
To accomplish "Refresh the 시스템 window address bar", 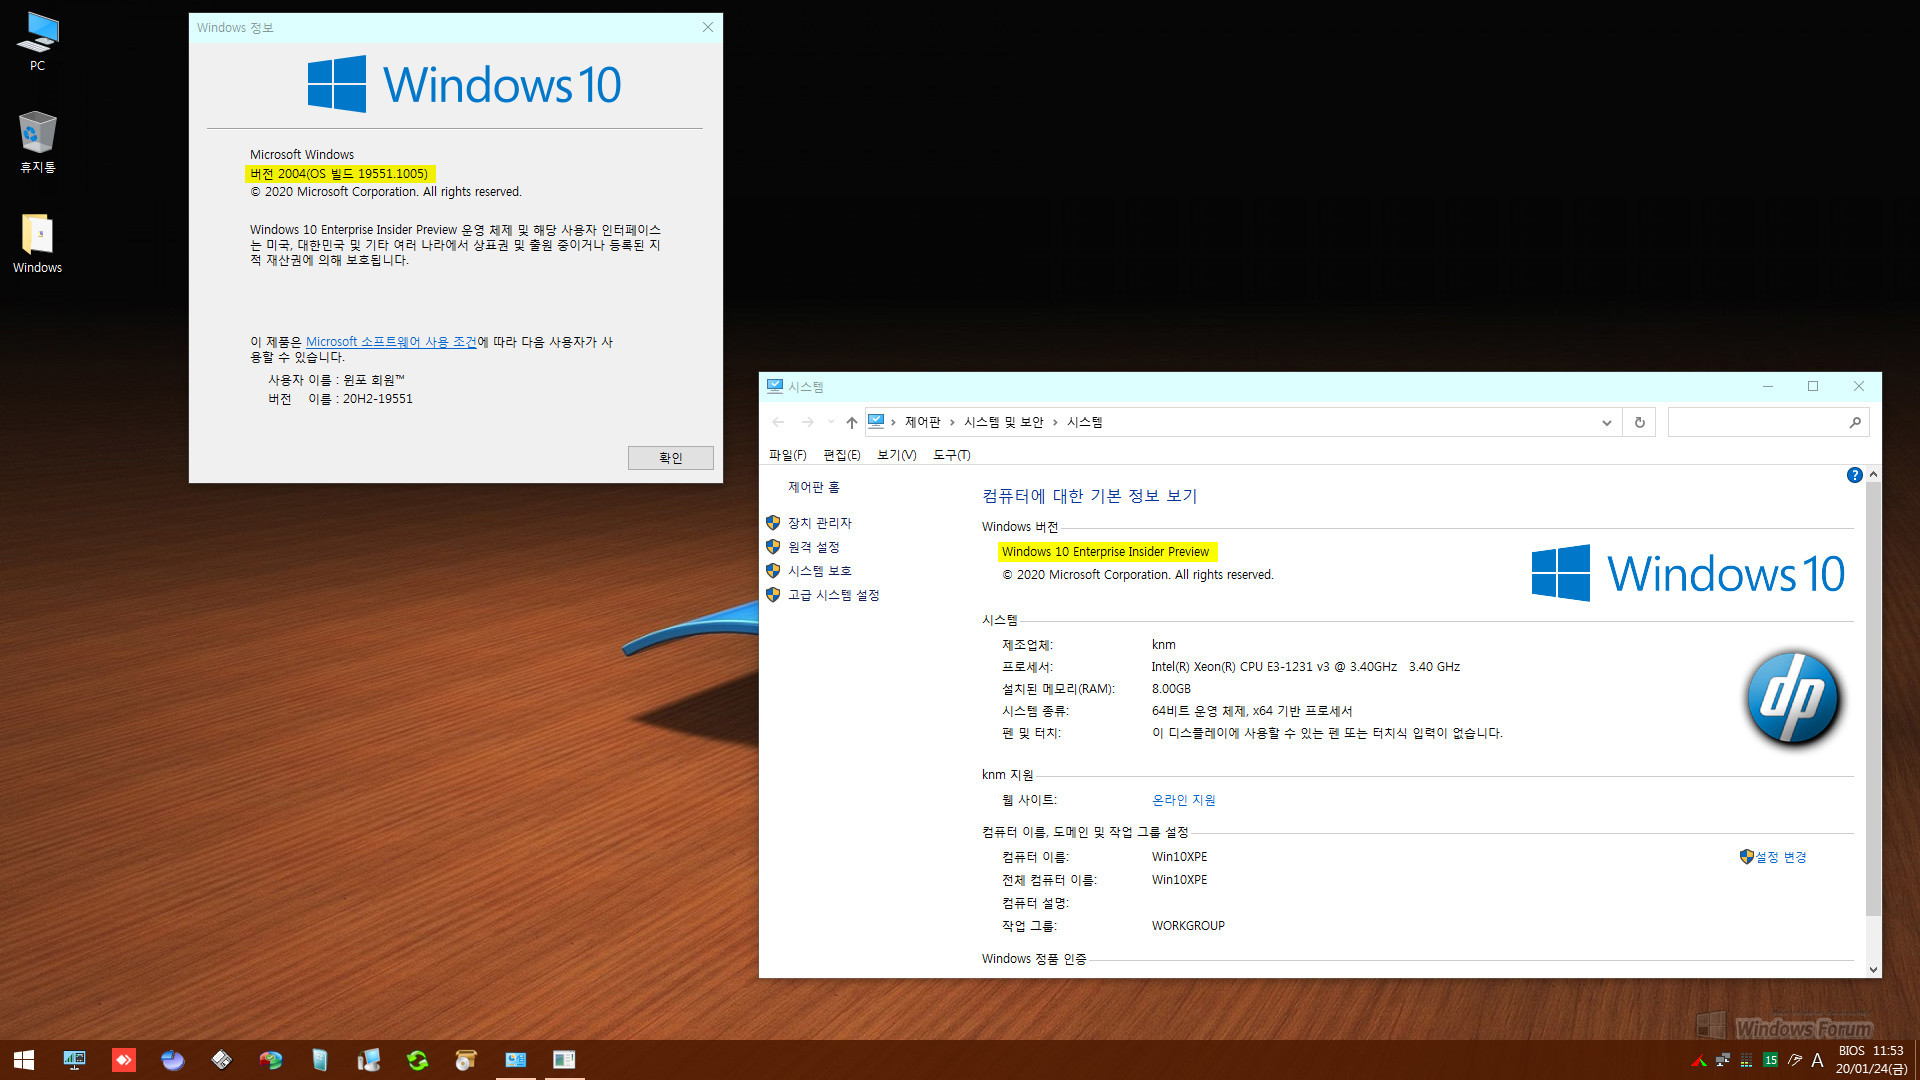I will [1639, 422].
